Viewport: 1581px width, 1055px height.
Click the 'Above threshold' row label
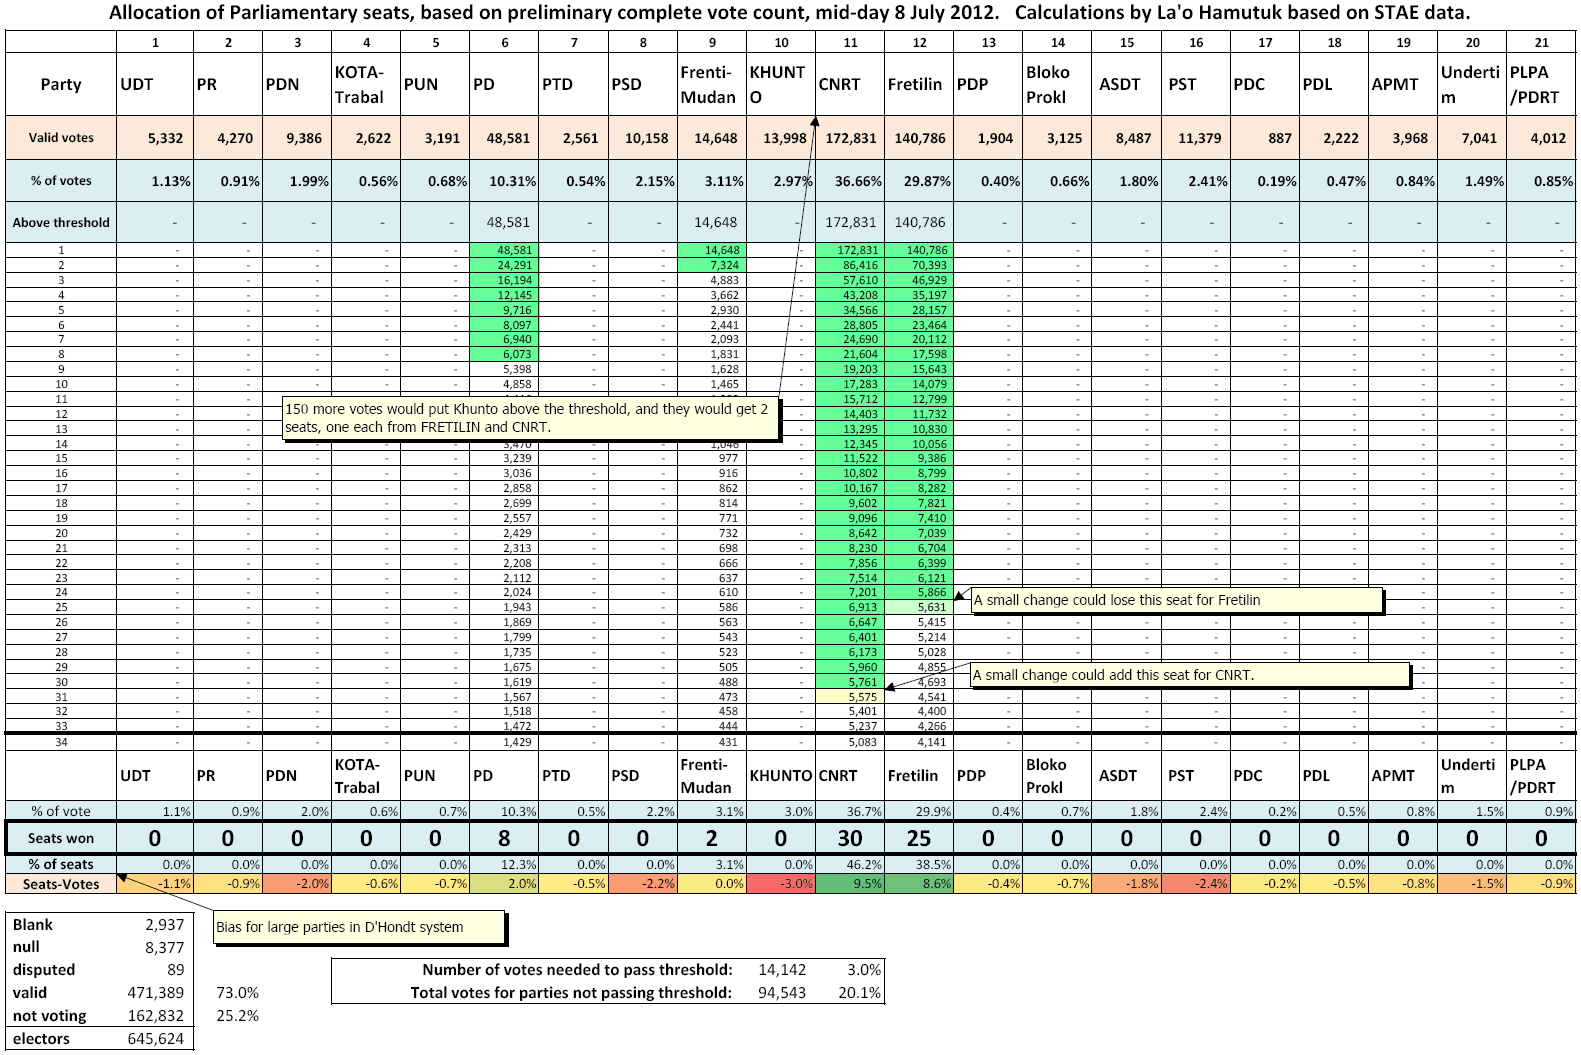pos(61,222)
